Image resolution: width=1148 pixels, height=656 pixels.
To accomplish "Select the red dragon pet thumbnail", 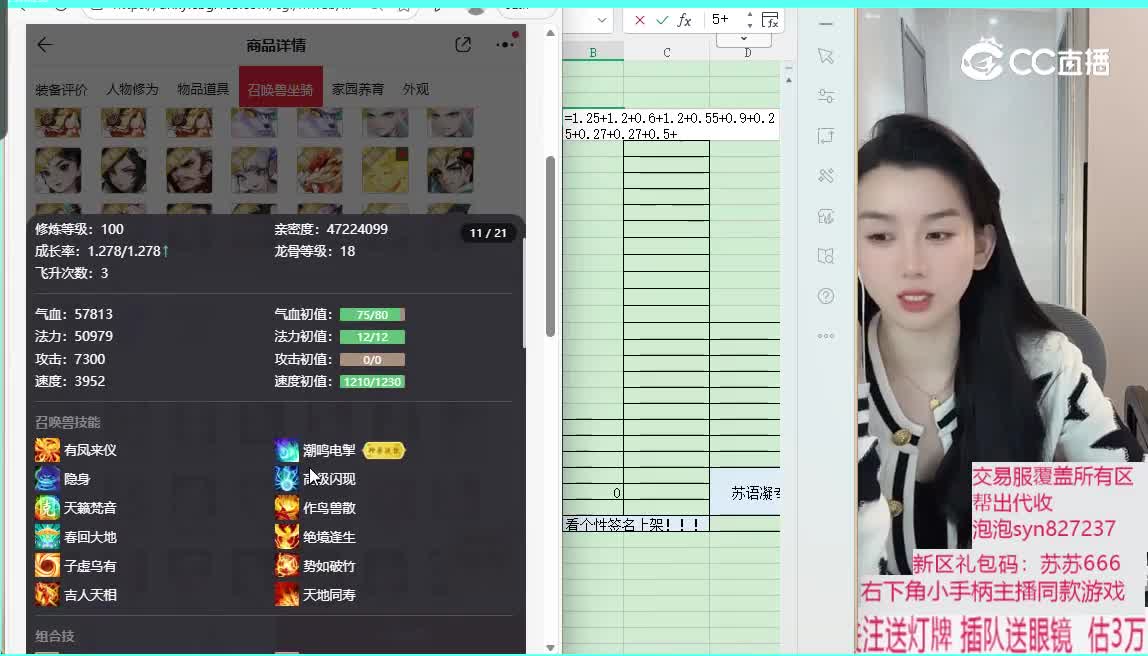I will [x=320, y=170].
